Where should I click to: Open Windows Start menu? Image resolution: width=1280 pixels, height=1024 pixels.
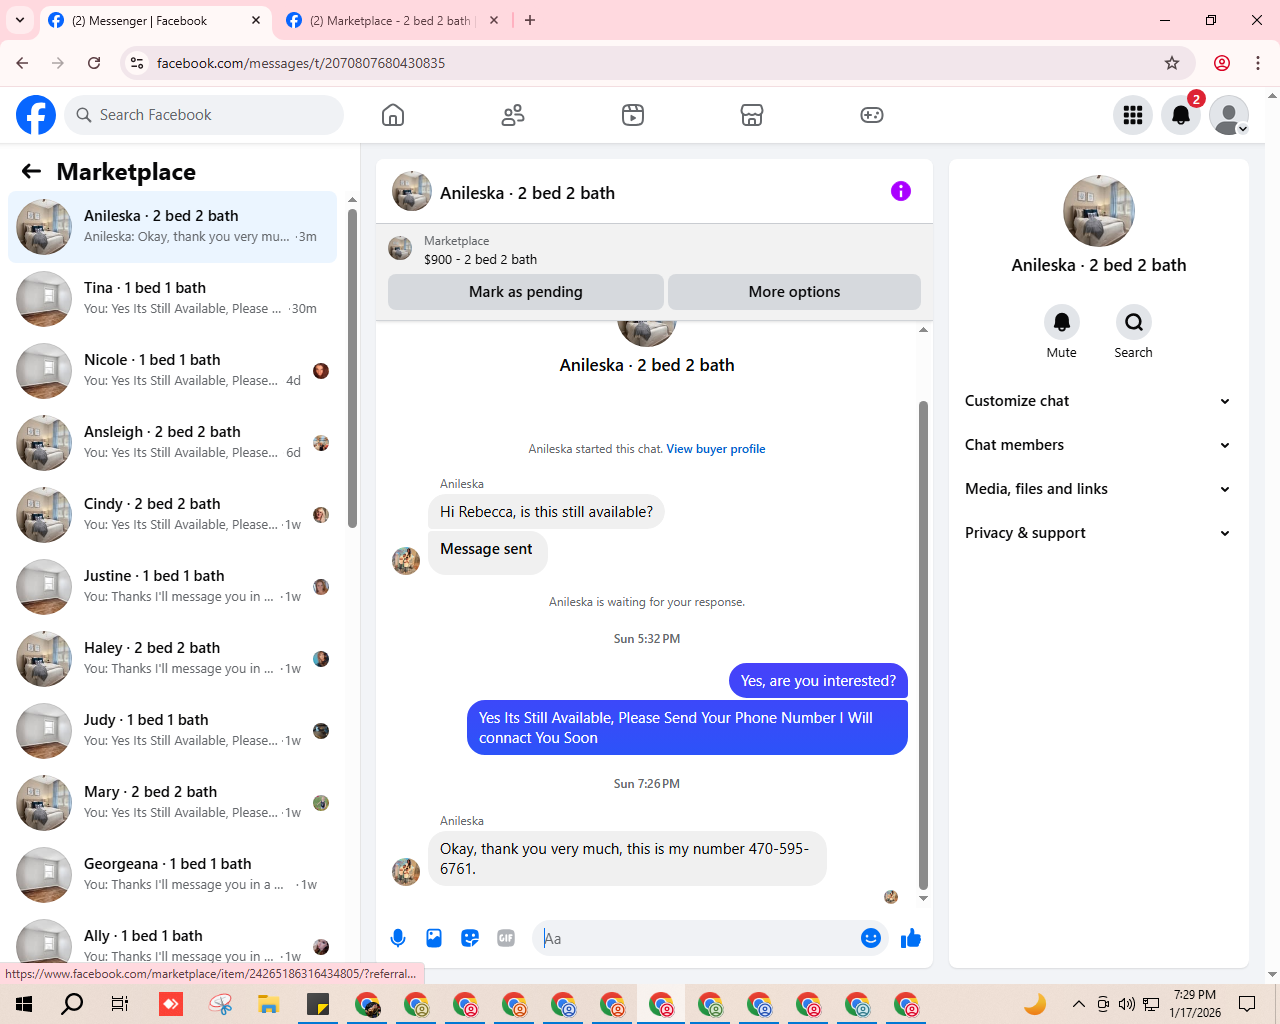24,1004
